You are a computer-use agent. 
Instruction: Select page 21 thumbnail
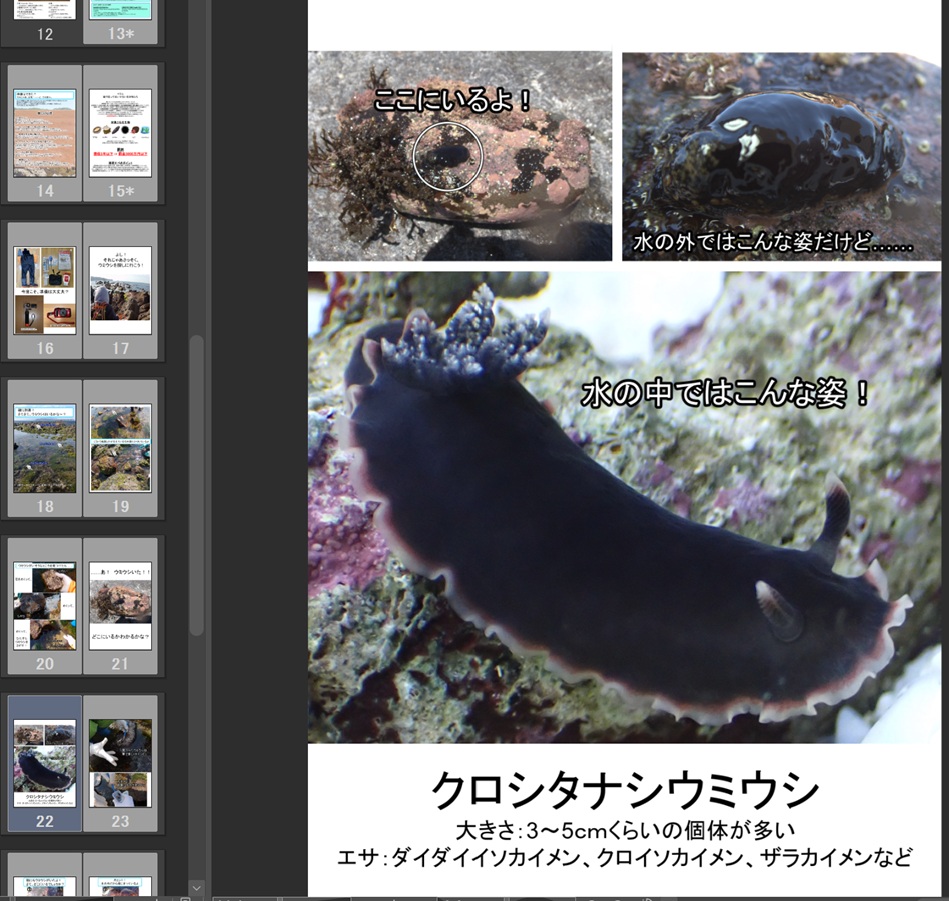point(120,606)
